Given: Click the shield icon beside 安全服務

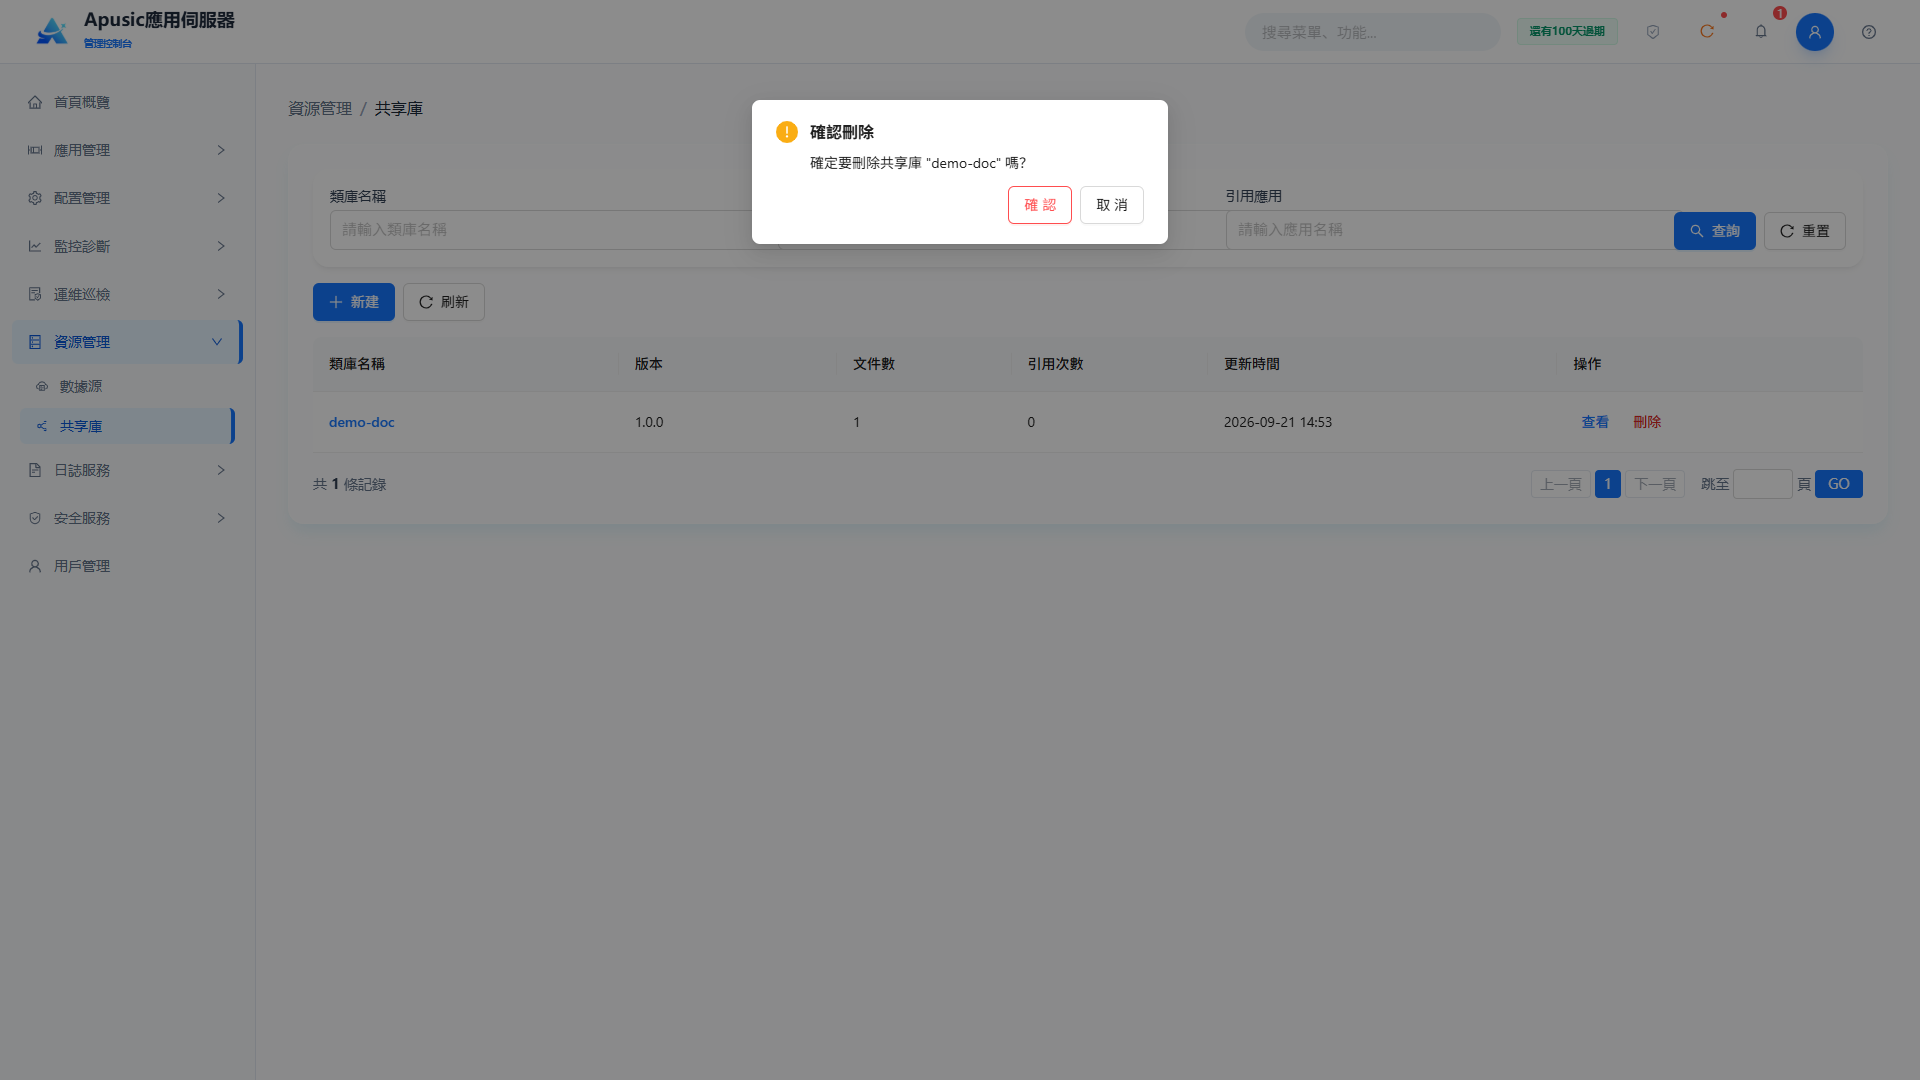Looking at the screenshot, I should tap(35, 518).
